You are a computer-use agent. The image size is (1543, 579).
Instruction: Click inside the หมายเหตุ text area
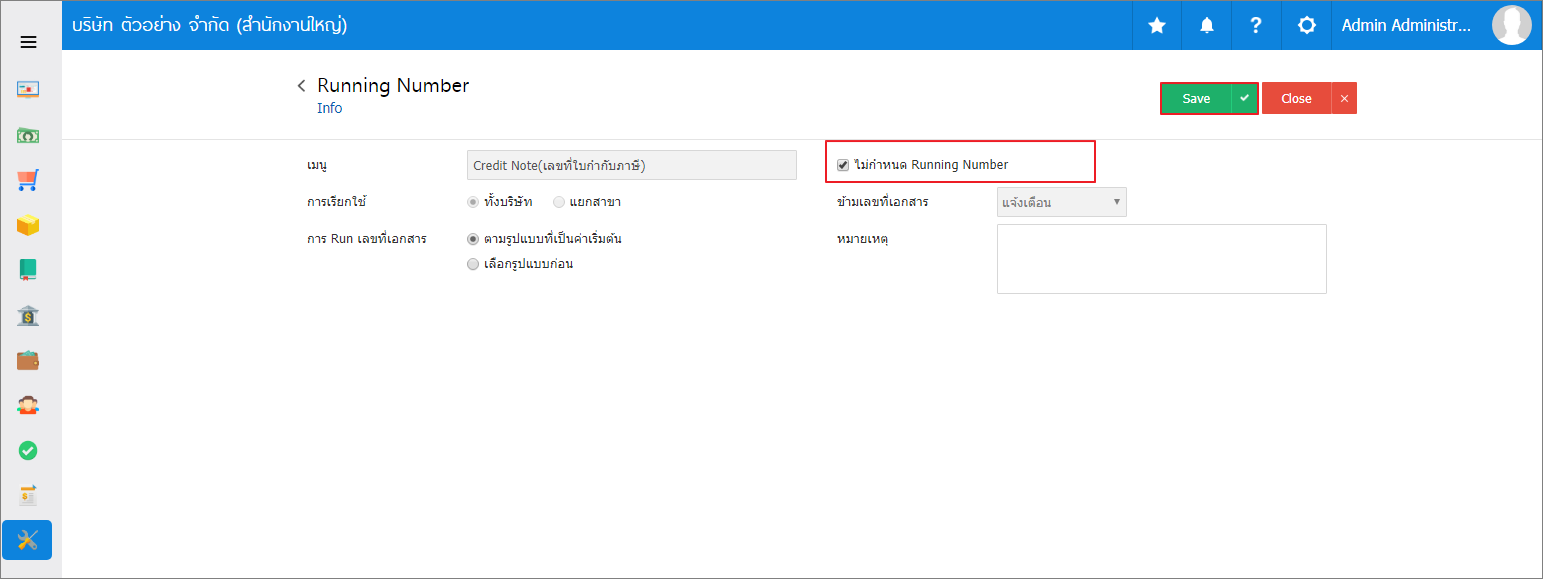click(1162, 259)
